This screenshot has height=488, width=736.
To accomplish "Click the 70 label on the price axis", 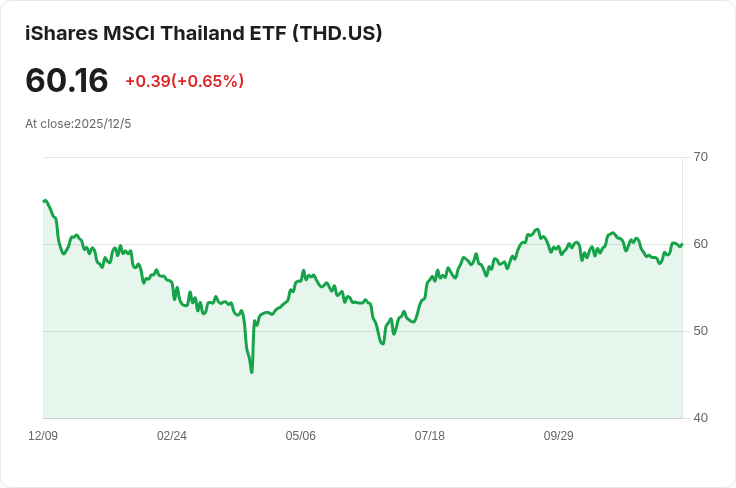I will (x=701, y=157).
